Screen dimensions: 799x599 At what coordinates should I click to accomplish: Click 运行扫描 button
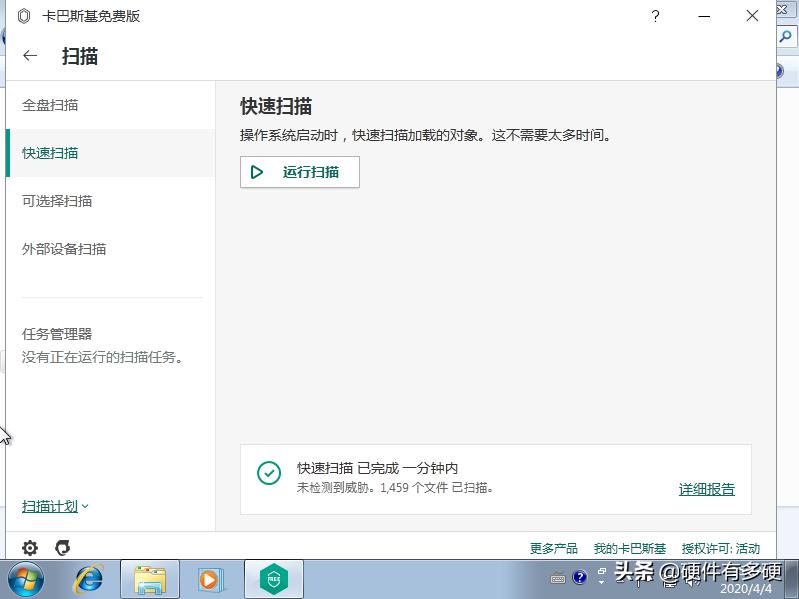coord(300,172)
